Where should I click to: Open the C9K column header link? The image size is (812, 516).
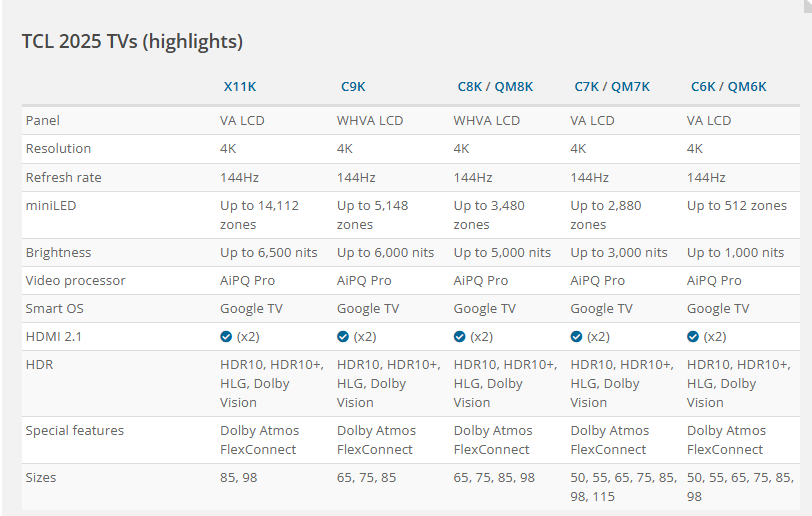pos(353,87)
